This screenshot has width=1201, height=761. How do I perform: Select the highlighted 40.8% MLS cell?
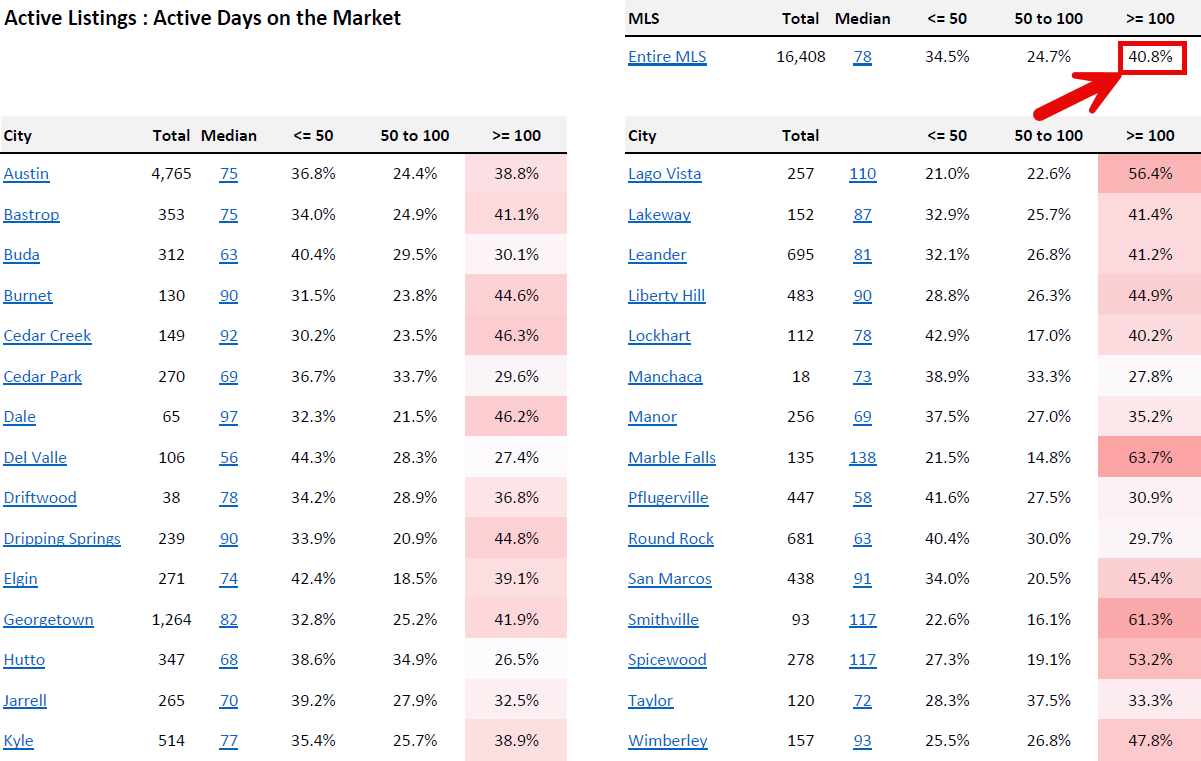click(1150, 57)
